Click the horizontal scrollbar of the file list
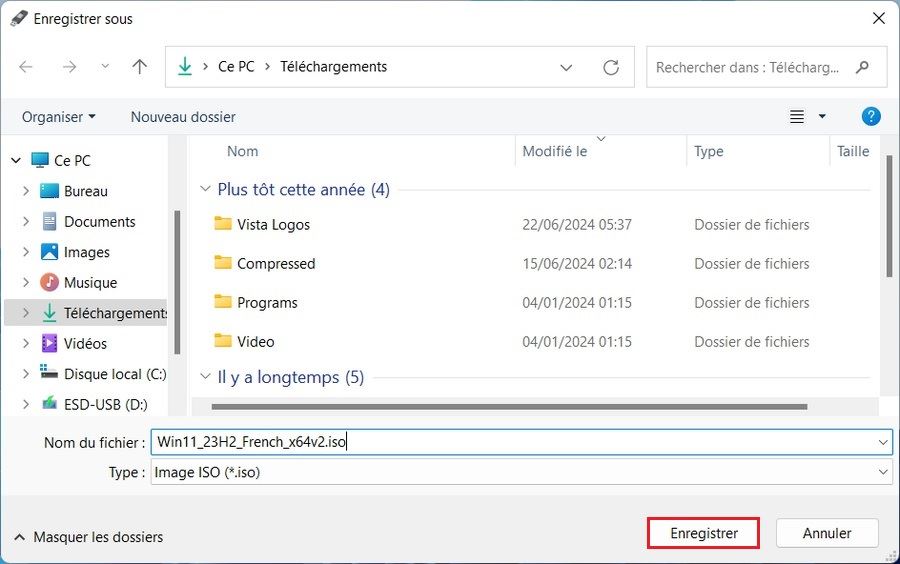The height and width of the screenshot is (564, 900). [x=509, y=407]
